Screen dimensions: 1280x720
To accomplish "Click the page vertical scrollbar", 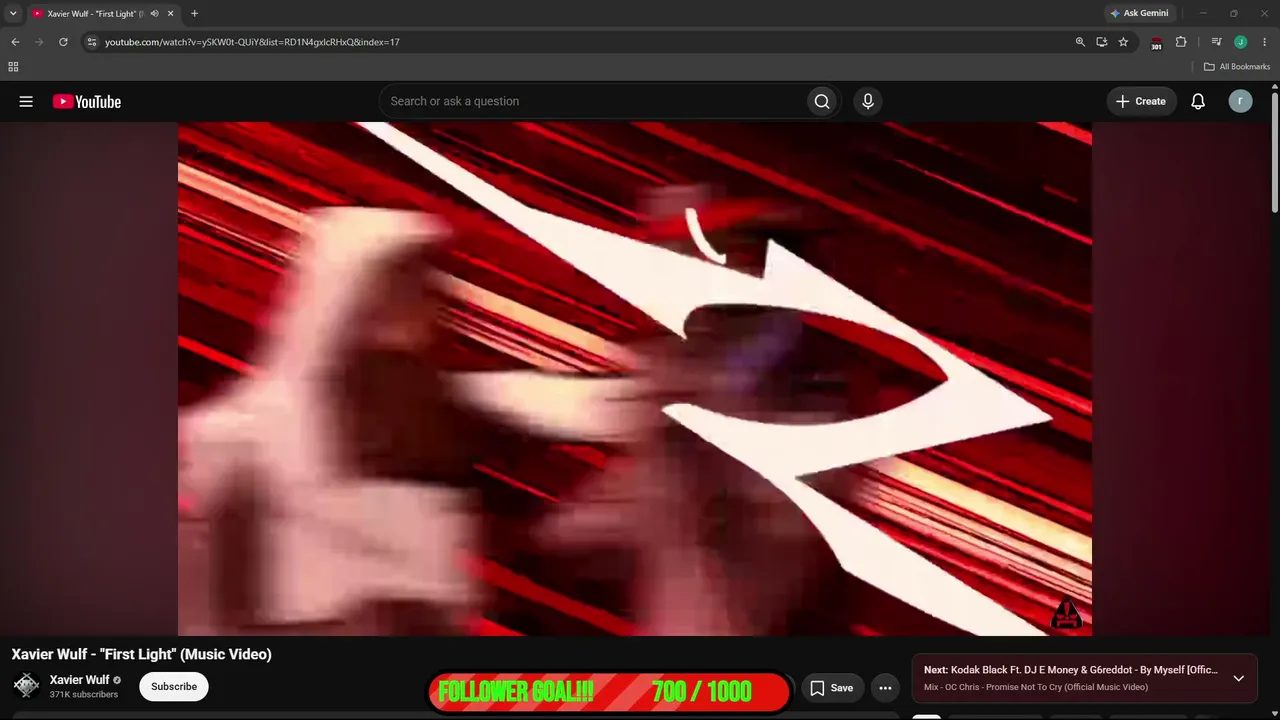I will [1274, 150].
